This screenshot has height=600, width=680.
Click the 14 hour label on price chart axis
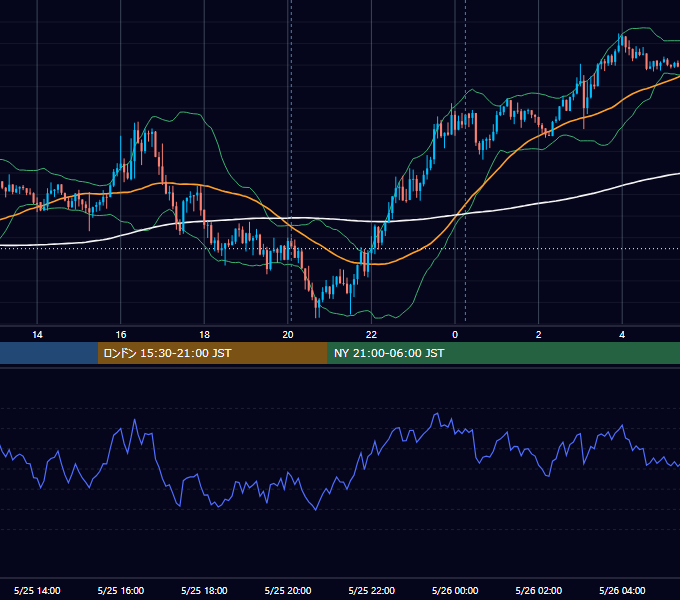[x=37, y=335]
